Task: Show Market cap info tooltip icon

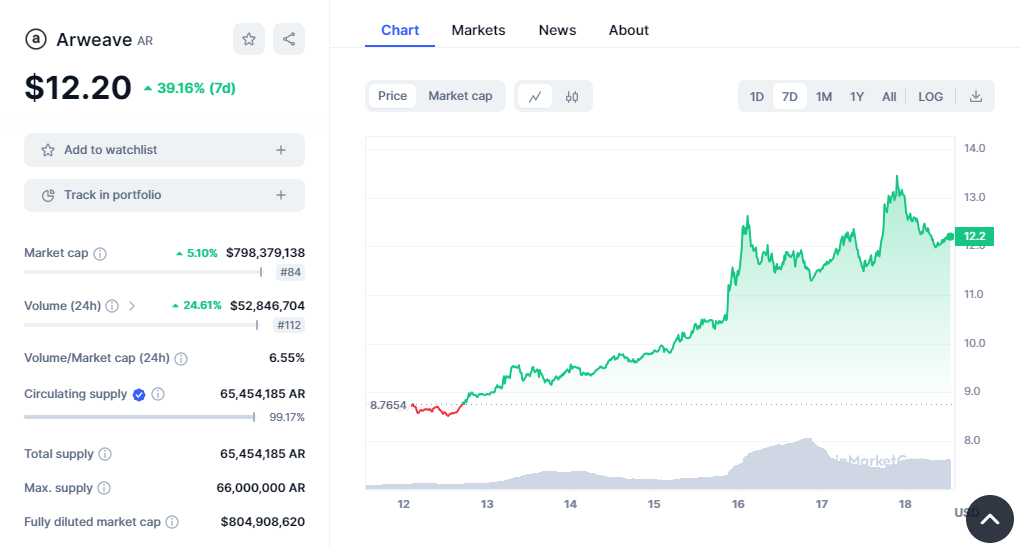Action: click(100, 254)
